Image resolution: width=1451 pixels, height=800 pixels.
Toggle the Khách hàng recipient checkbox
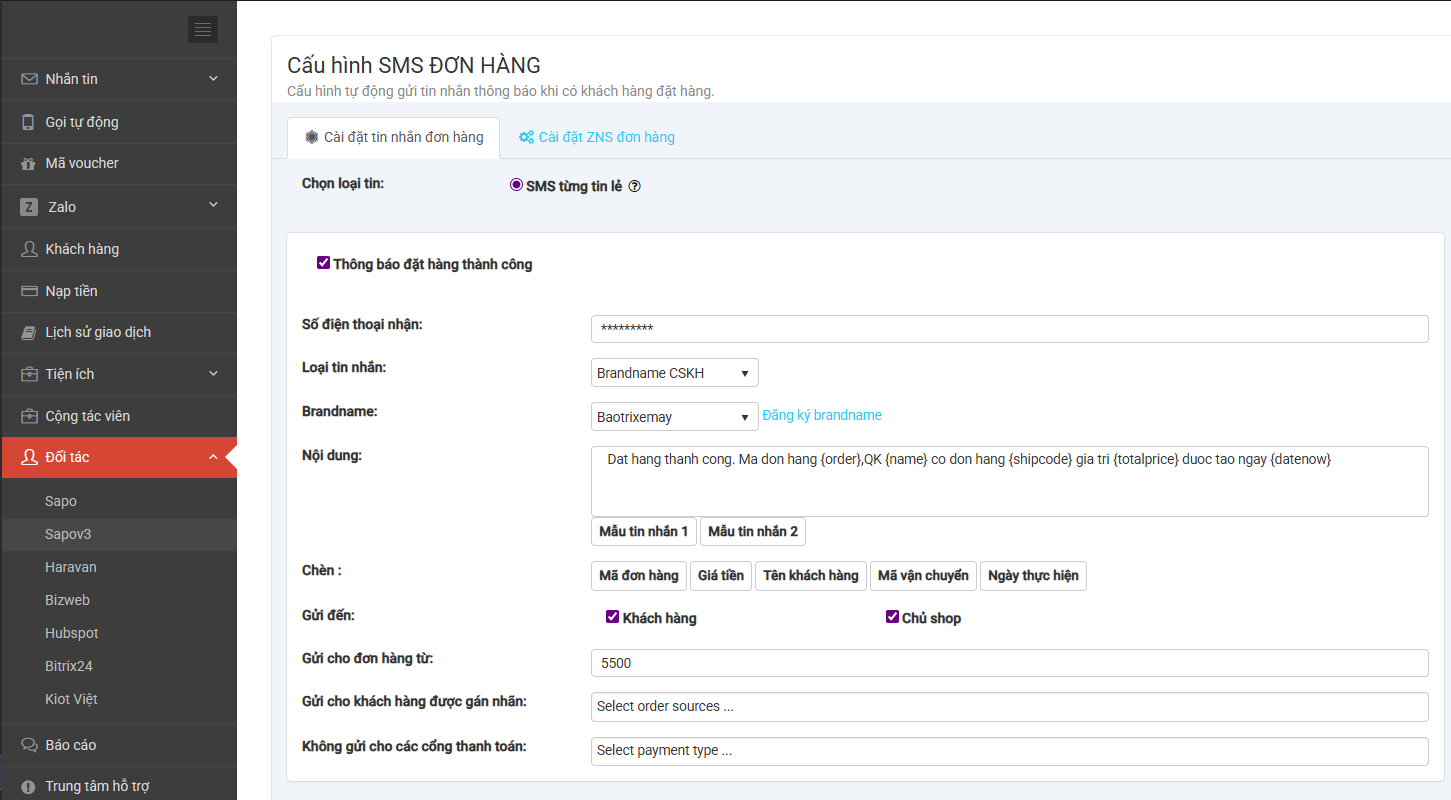pos(612,617)
